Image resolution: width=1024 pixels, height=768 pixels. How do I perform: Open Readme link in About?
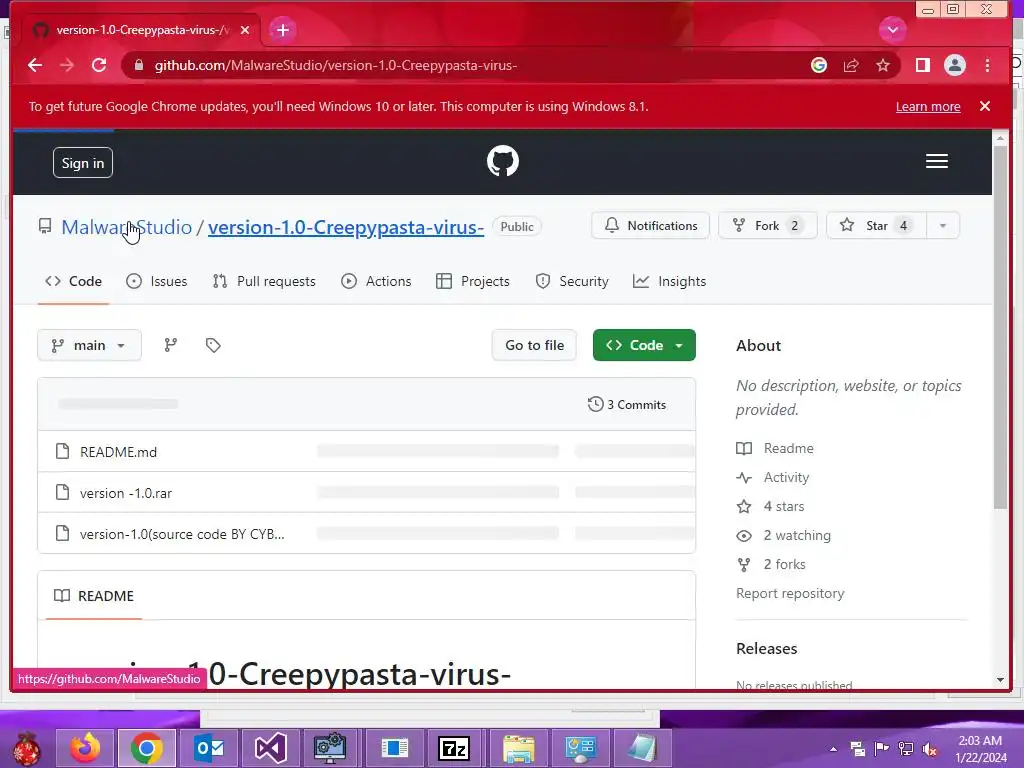pyautogui.click(x=775, y=449)
